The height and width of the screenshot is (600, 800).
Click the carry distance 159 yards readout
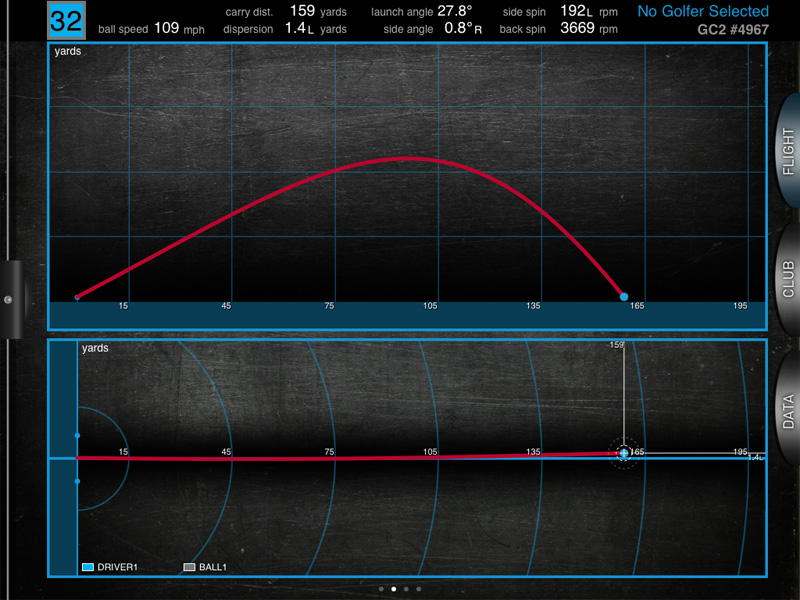pyautogui.click(x=302, y=11)
